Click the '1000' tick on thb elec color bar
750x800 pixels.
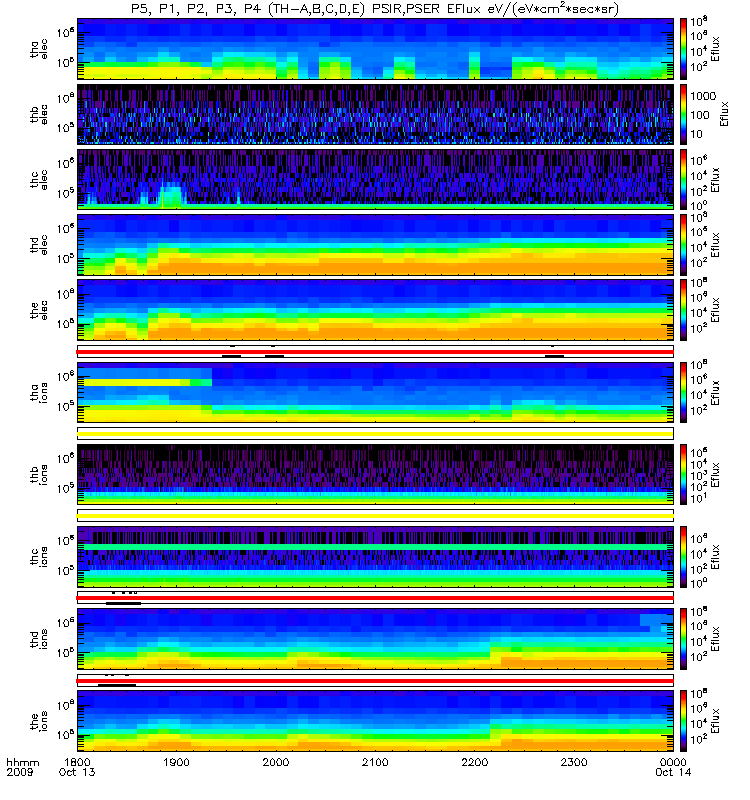[704, 96]
